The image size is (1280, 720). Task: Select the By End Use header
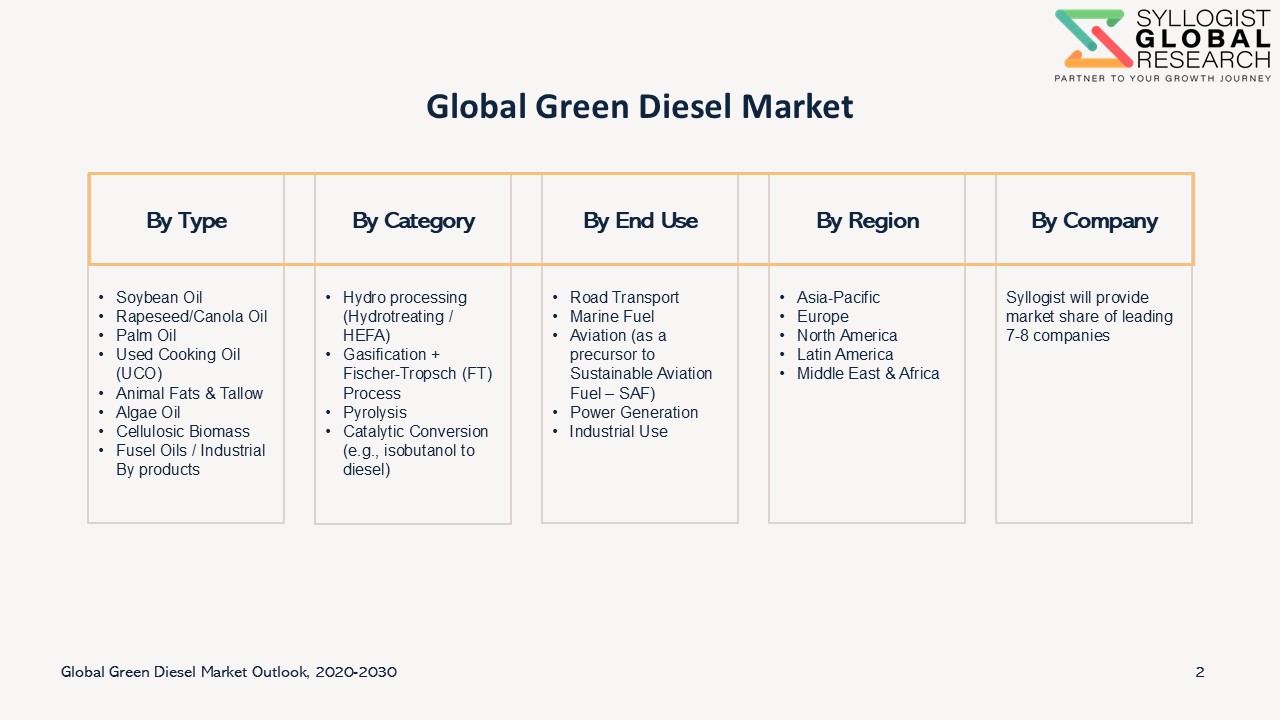(640, 220)
